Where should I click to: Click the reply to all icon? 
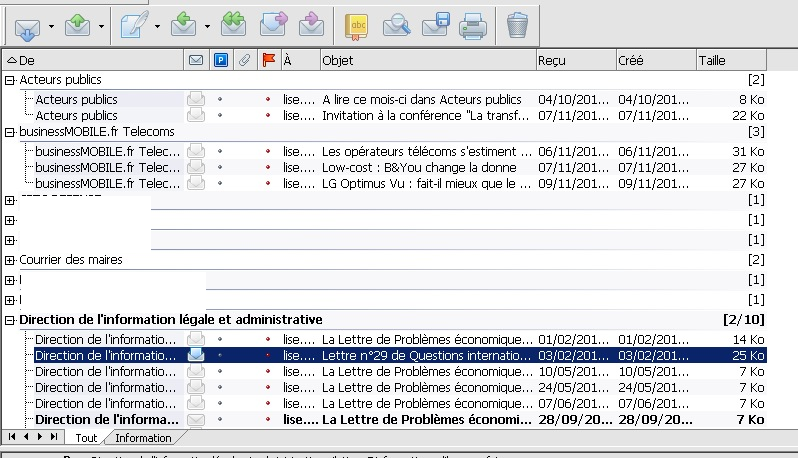[x=234, y=24]
